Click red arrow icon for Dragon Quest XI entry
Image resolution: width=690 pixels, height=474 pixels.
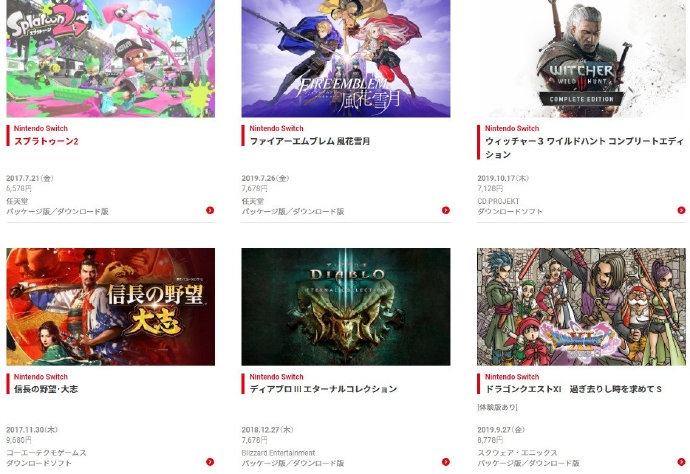[x=681, y=462]
